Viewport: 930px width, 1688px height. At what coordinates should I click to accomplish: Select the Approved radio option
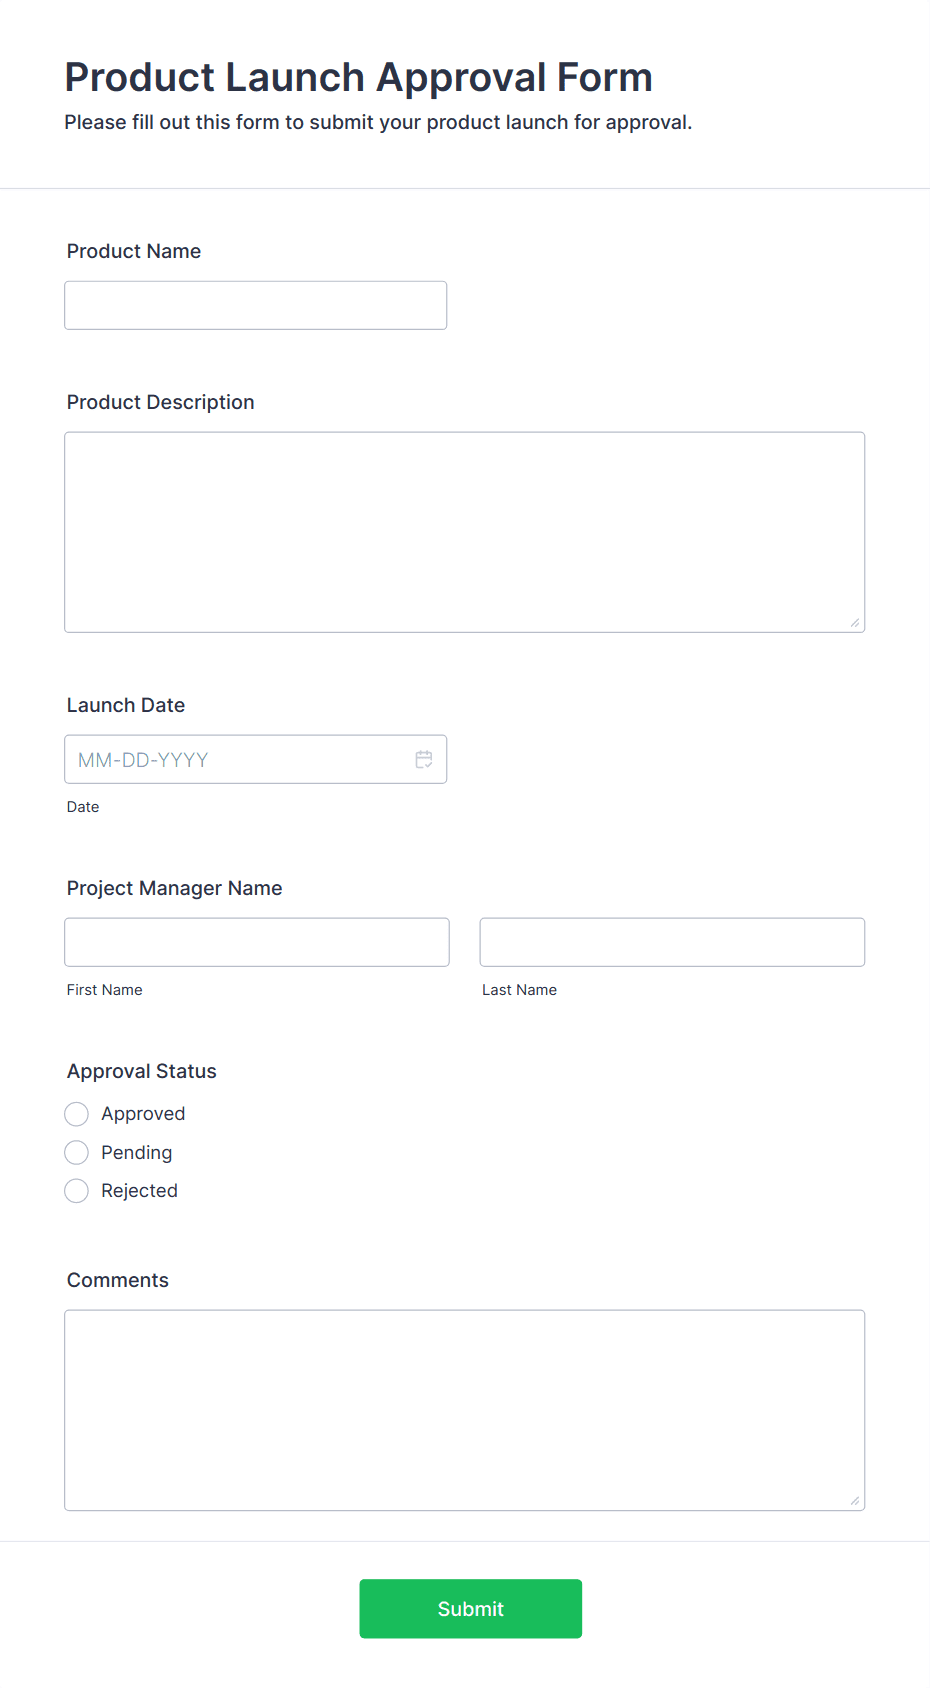[x=76, y=1114]
